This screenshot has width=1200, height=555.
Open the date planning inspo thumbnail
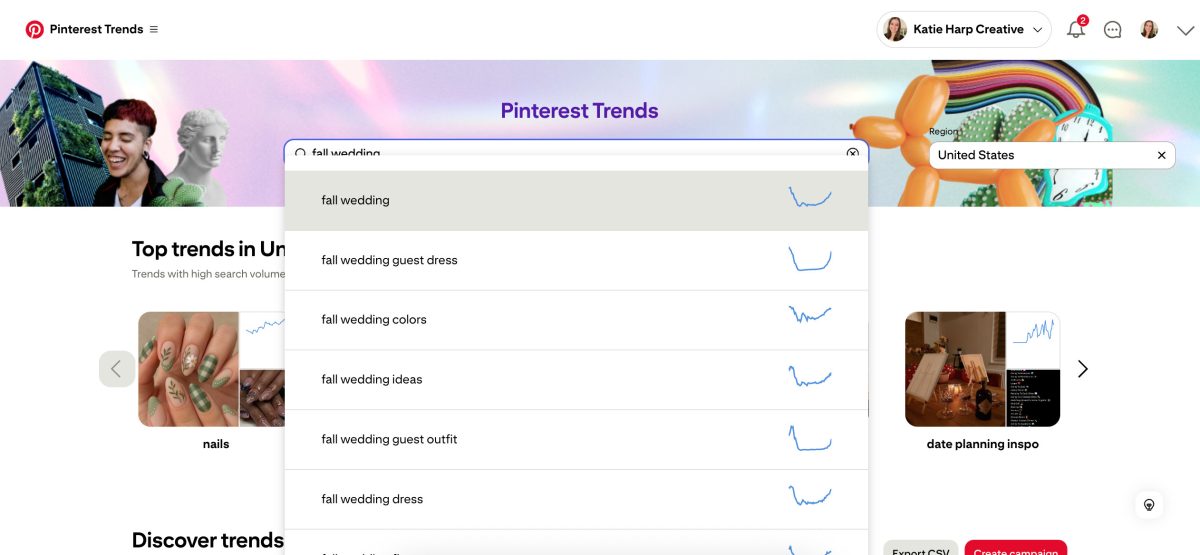point(955,369)
